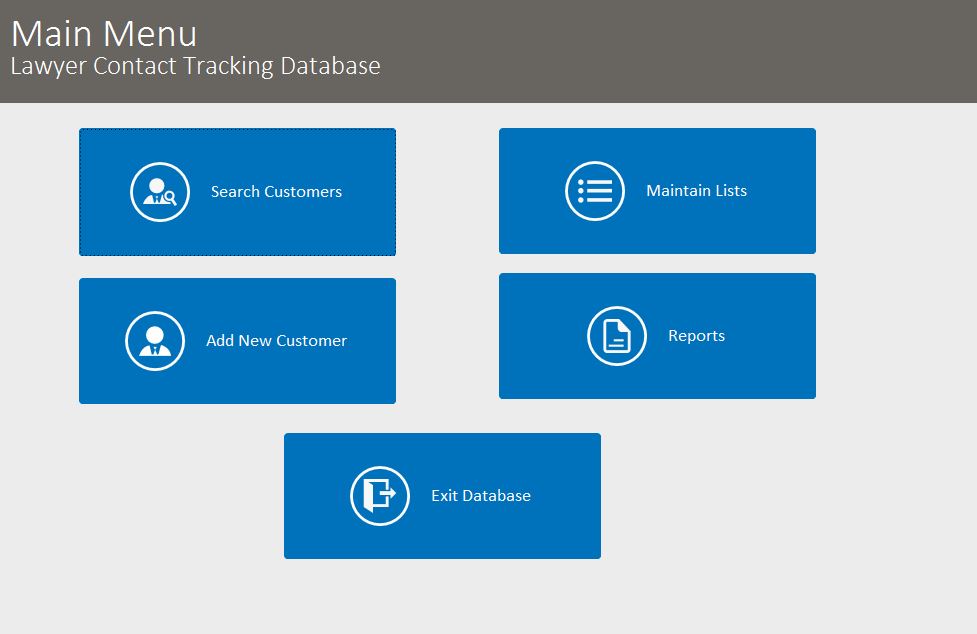Open the Maintain Lists label
The width and height of the screenshot is (977, 634).
[x=696, y=191]
